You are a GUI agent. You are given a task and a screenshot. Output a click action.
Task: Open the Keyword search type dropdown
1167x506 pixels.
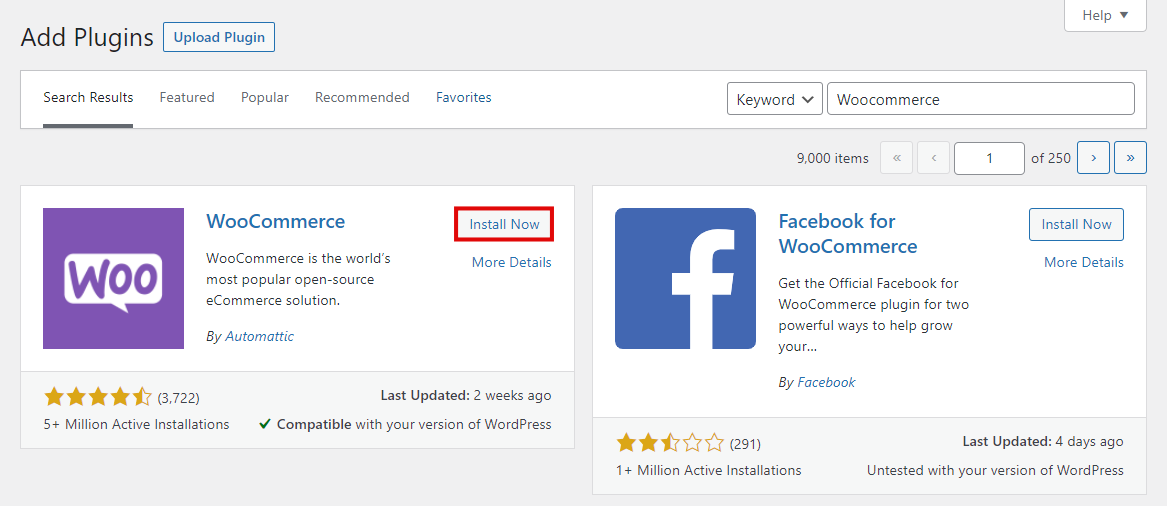[775, 99]
